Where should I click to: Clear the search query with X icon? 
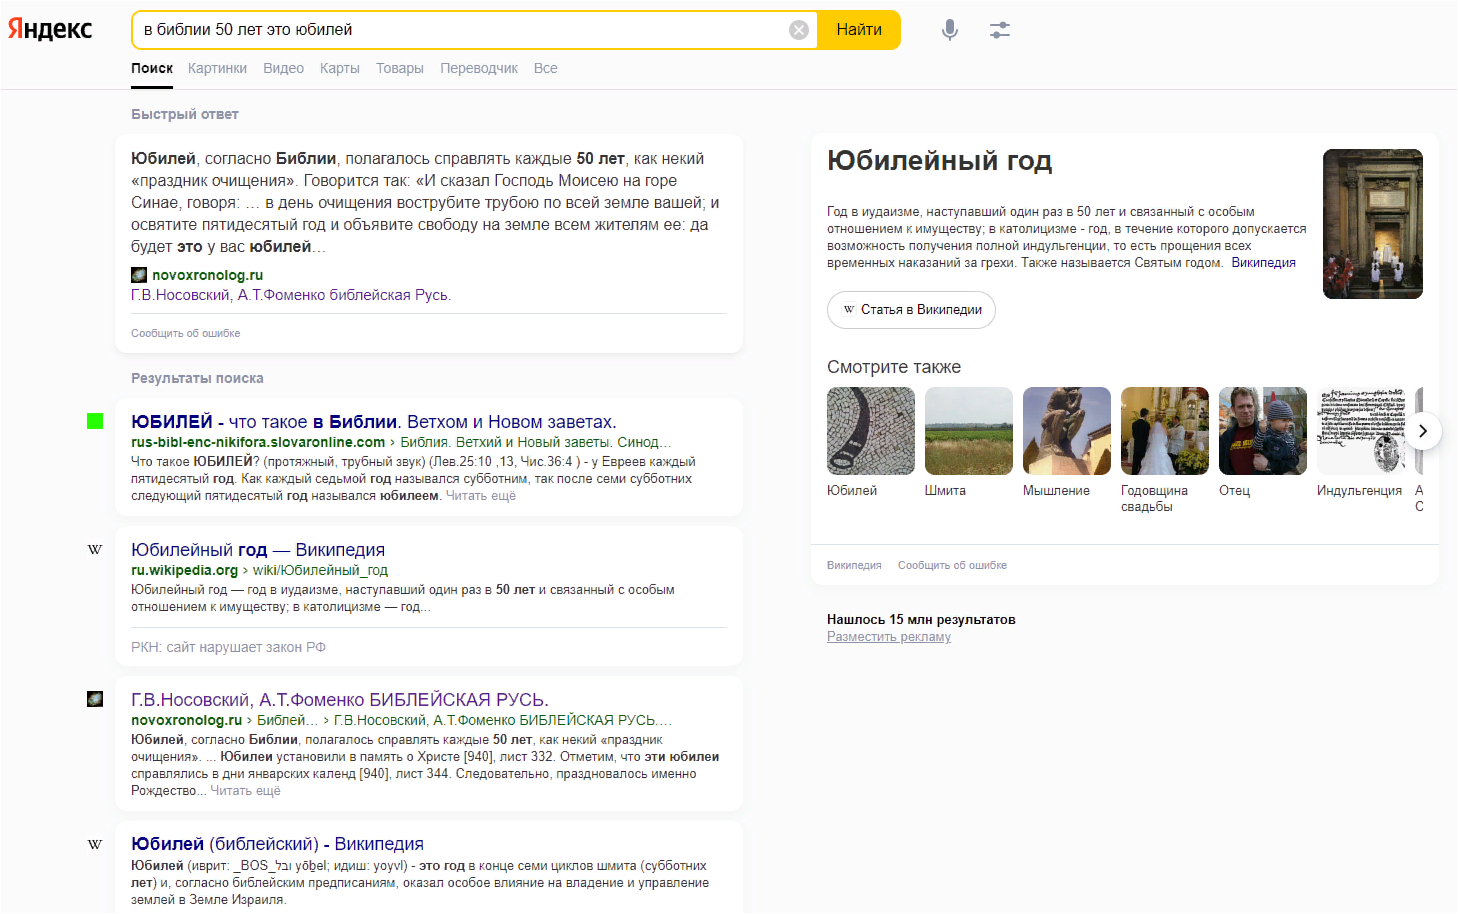click(x=798, y=30)
